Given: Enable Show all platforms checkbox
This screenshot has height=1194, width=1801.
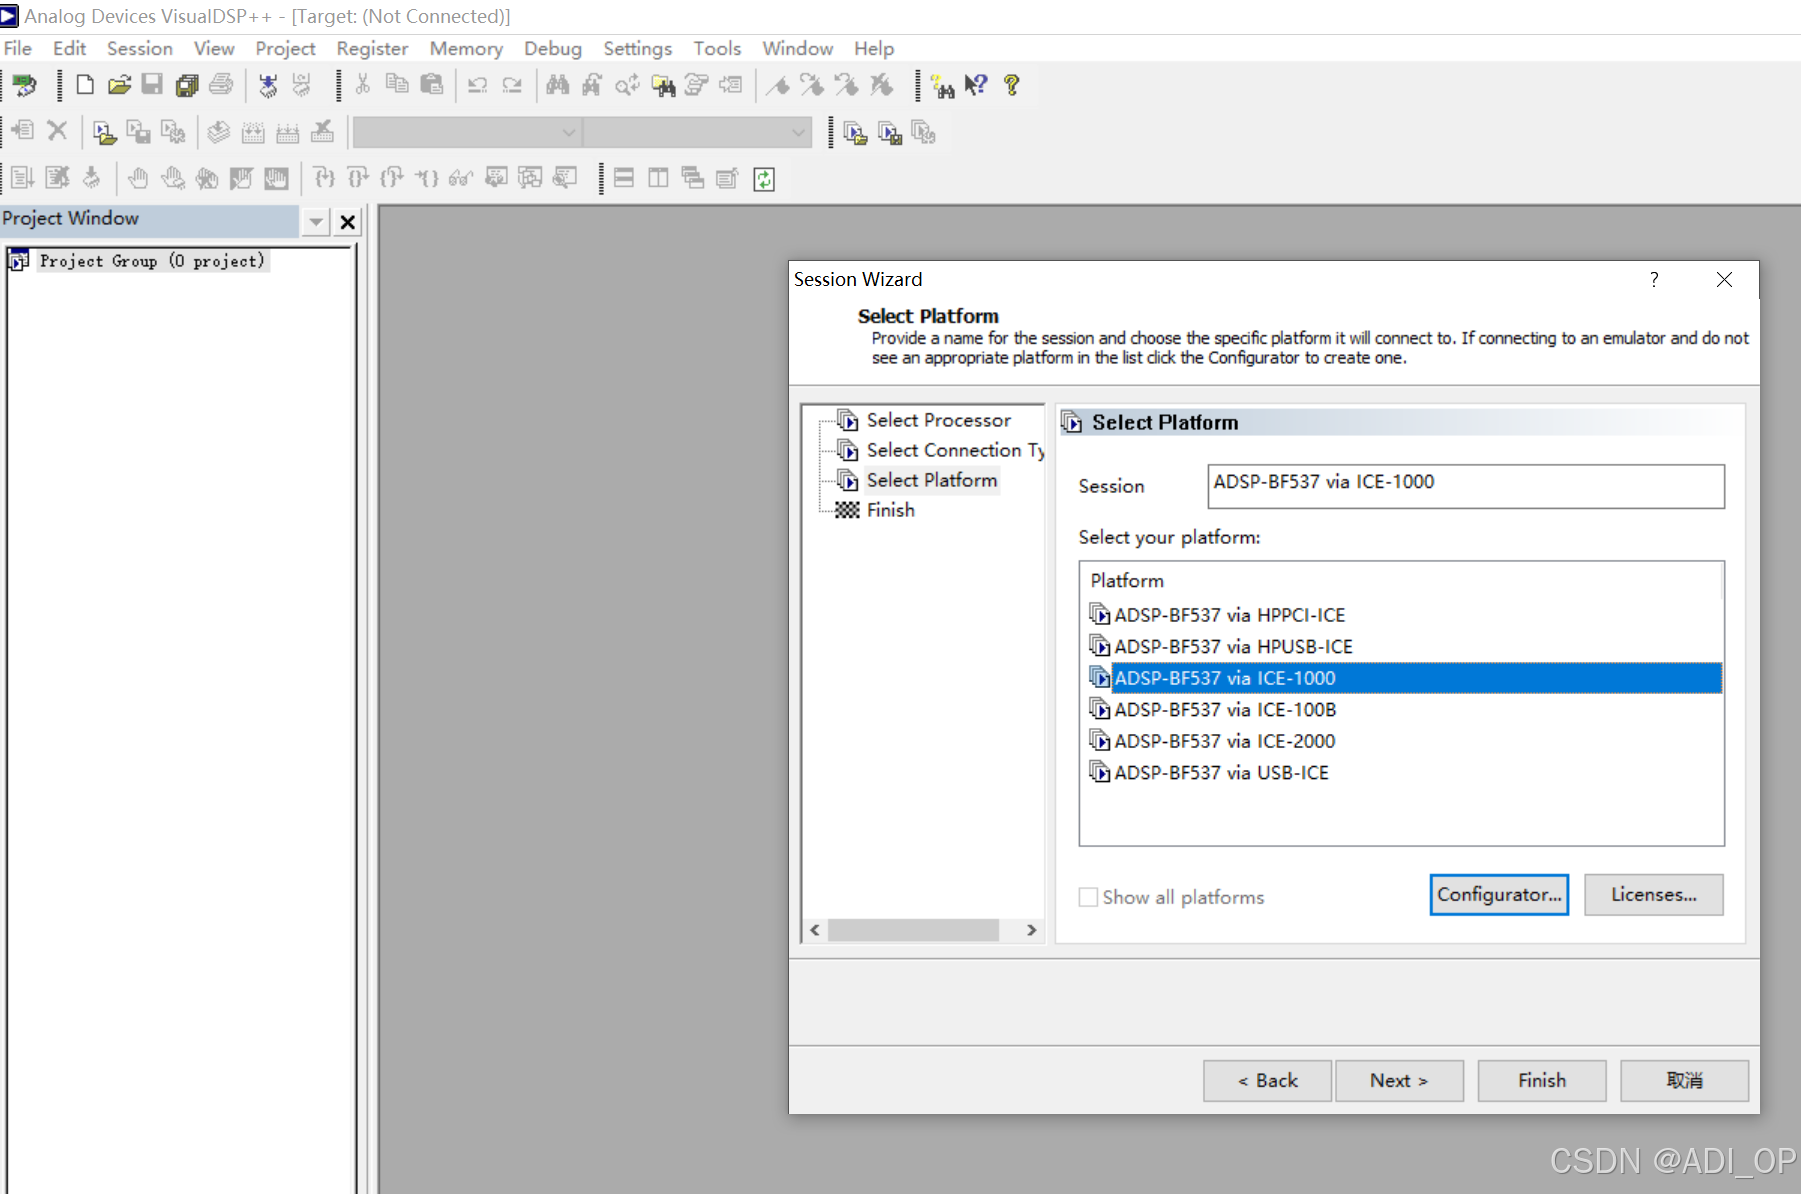Looking at the screenshot, I should point(1088,897).
